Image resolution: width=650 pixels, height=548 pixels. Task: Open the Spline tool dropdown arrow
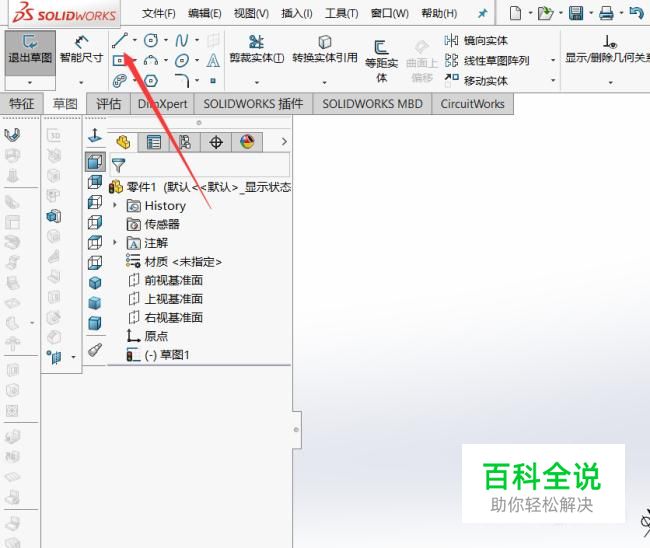pyautogui.click(x=197, y=40)
